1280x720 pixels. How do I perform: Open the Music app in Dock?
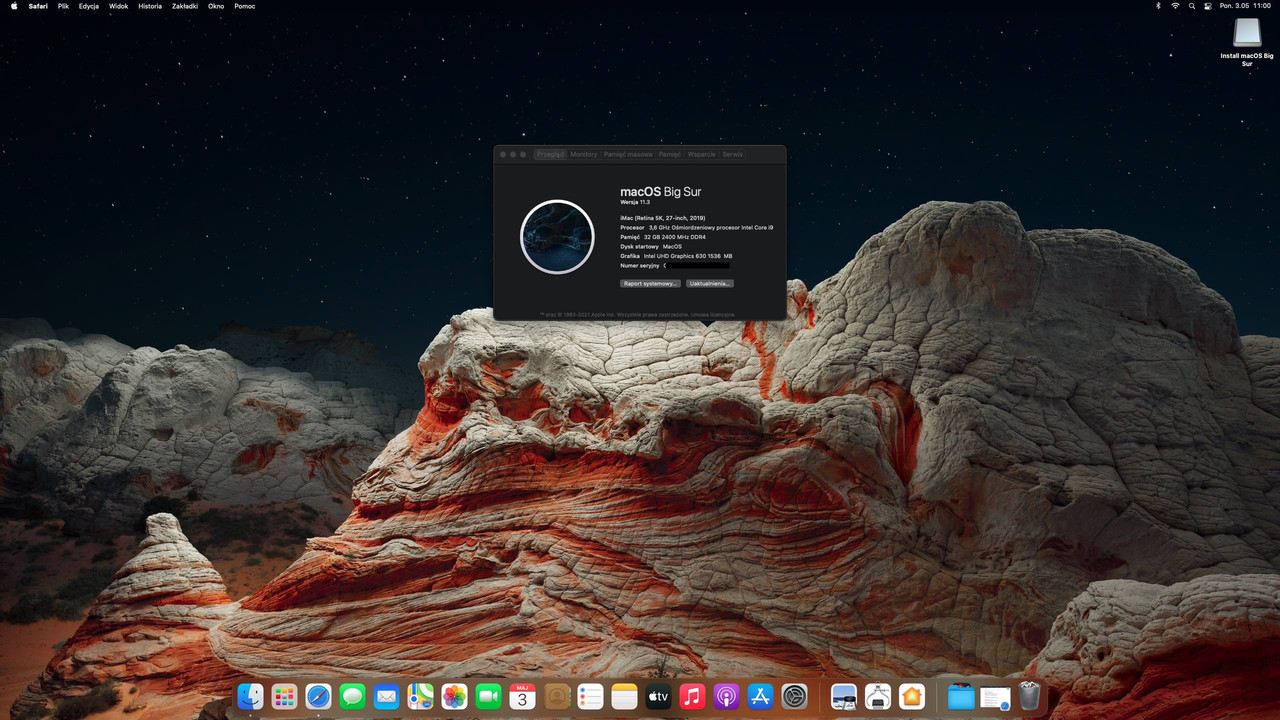point(692,697)
